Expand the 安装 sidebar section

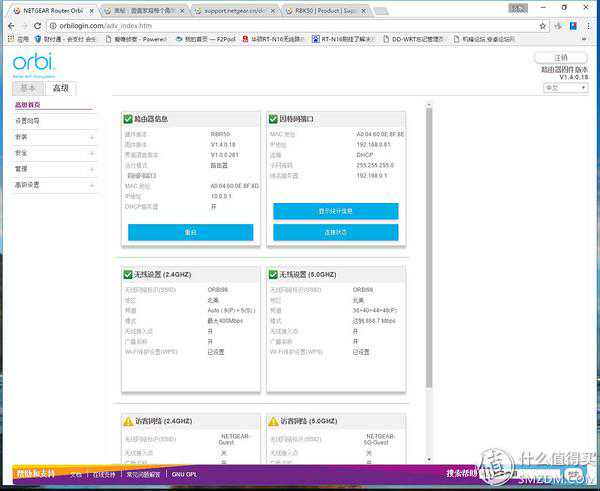click(92, 137)
